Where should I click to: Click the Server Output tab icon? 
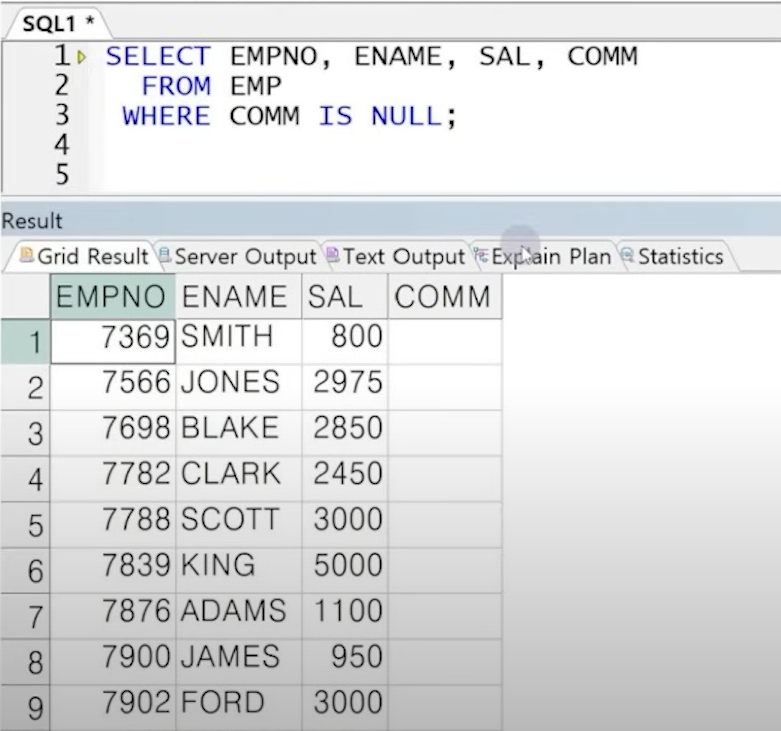click(164, 255)
